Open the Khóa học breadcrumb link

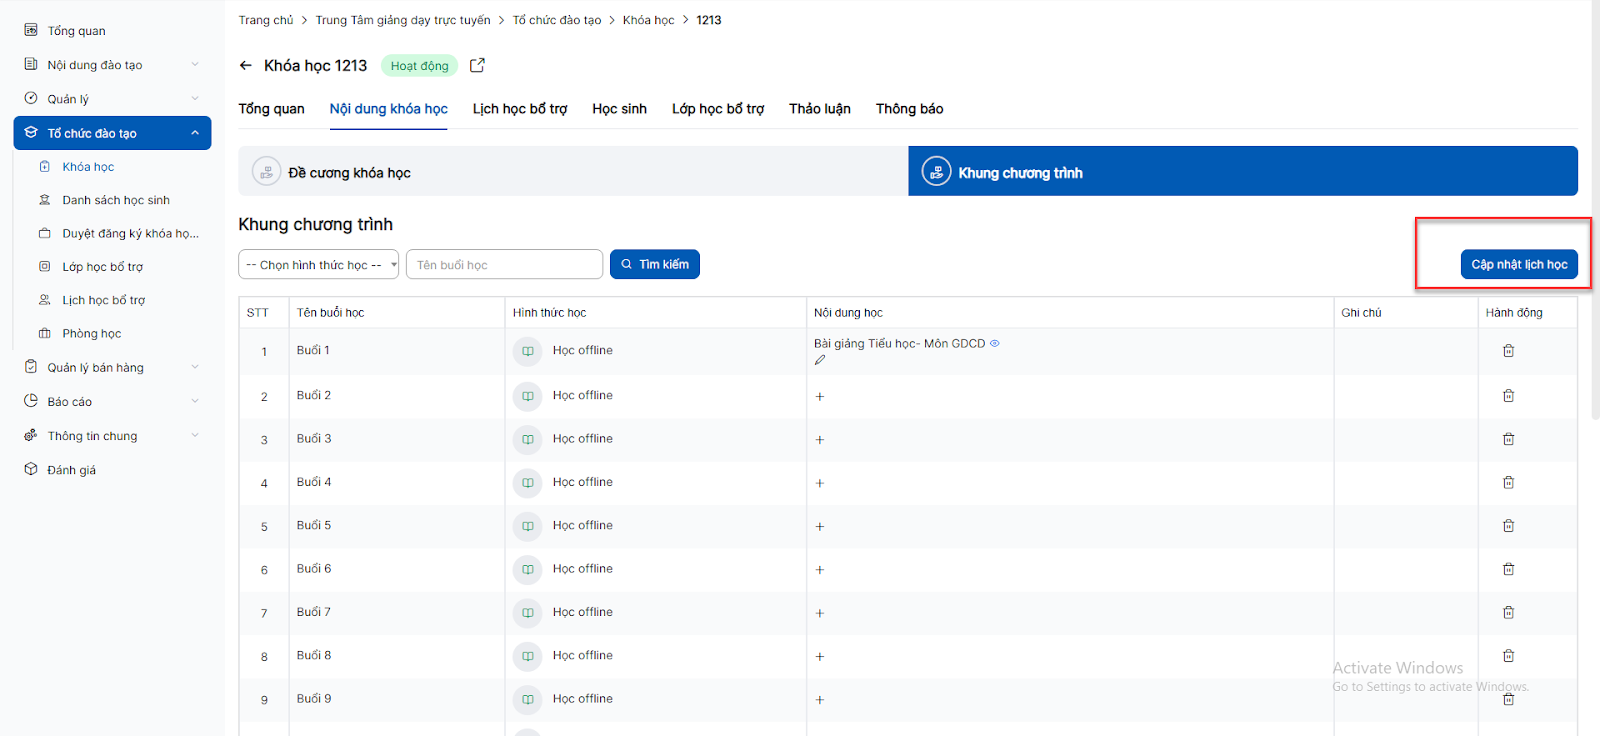pos(648,20)
